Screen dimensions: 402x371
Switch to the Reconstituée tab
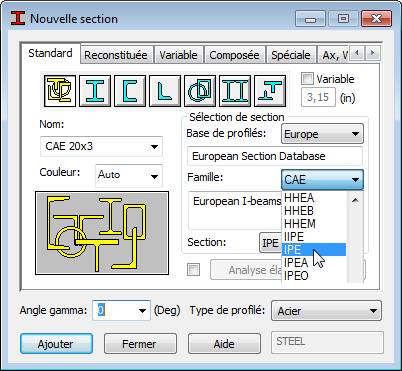click(x=116, y=55)
